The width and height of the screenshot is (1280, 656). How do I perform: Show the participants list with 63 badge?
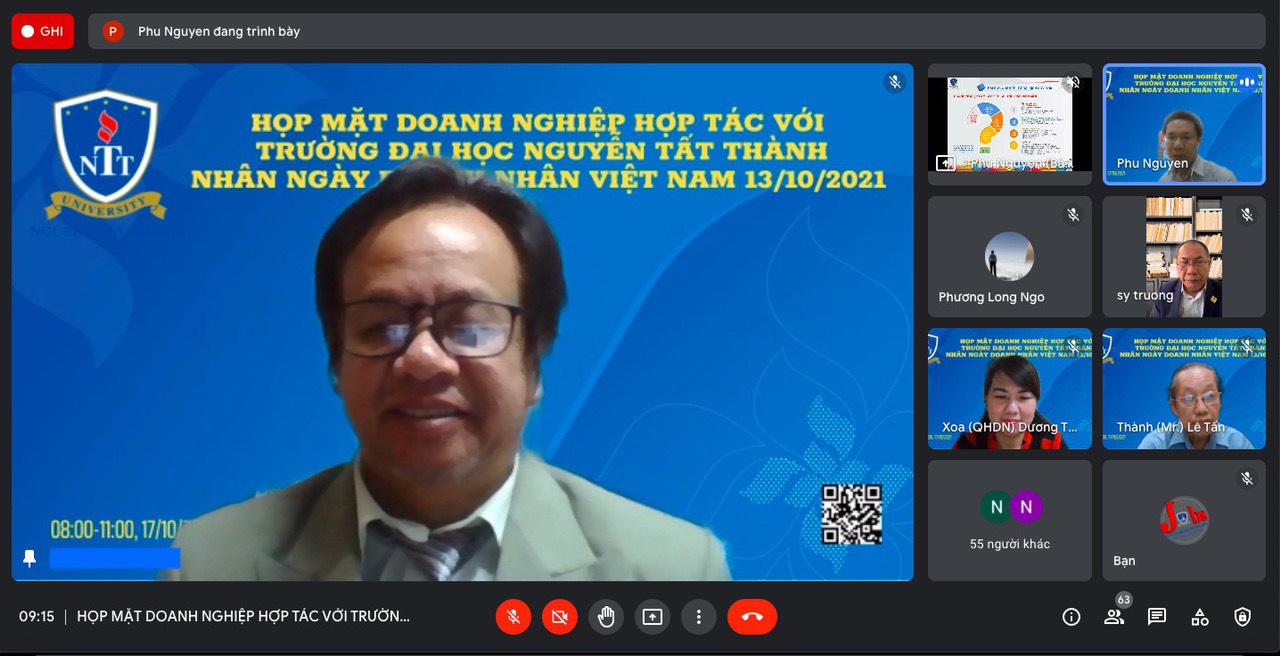[x=1114, y=617]
